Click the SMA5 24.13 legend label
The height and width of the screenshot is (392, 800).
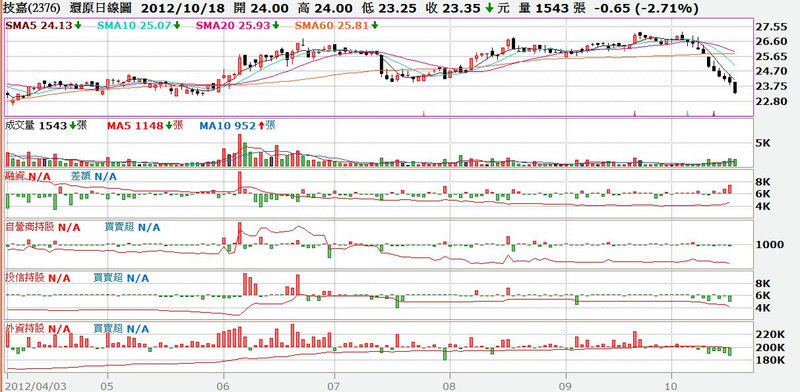pyautogui.click(x=43, y=25)
